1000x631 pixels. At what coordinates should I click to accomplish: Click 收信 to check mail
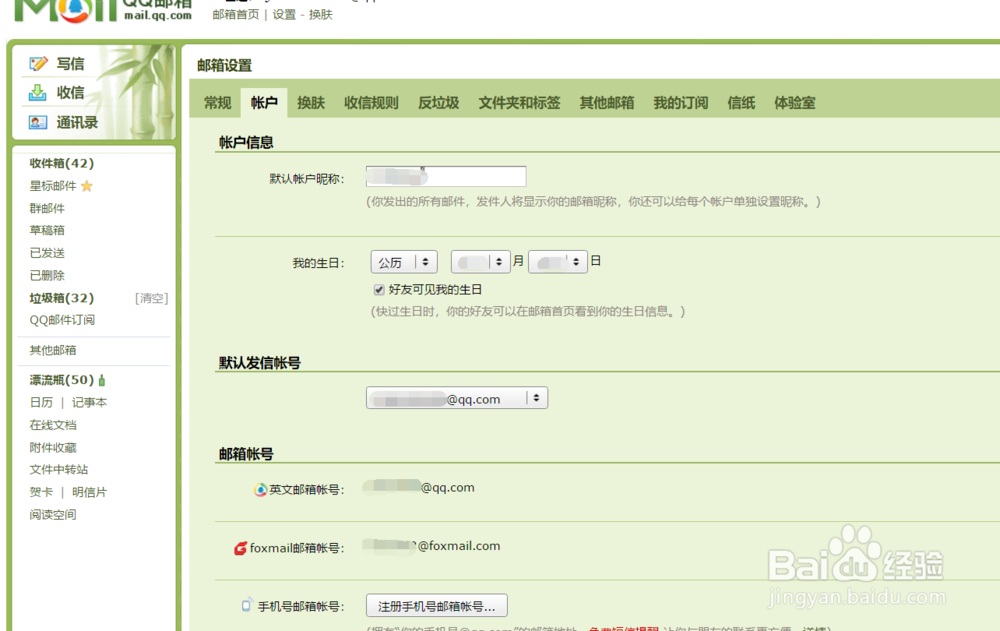pos(70,93)
